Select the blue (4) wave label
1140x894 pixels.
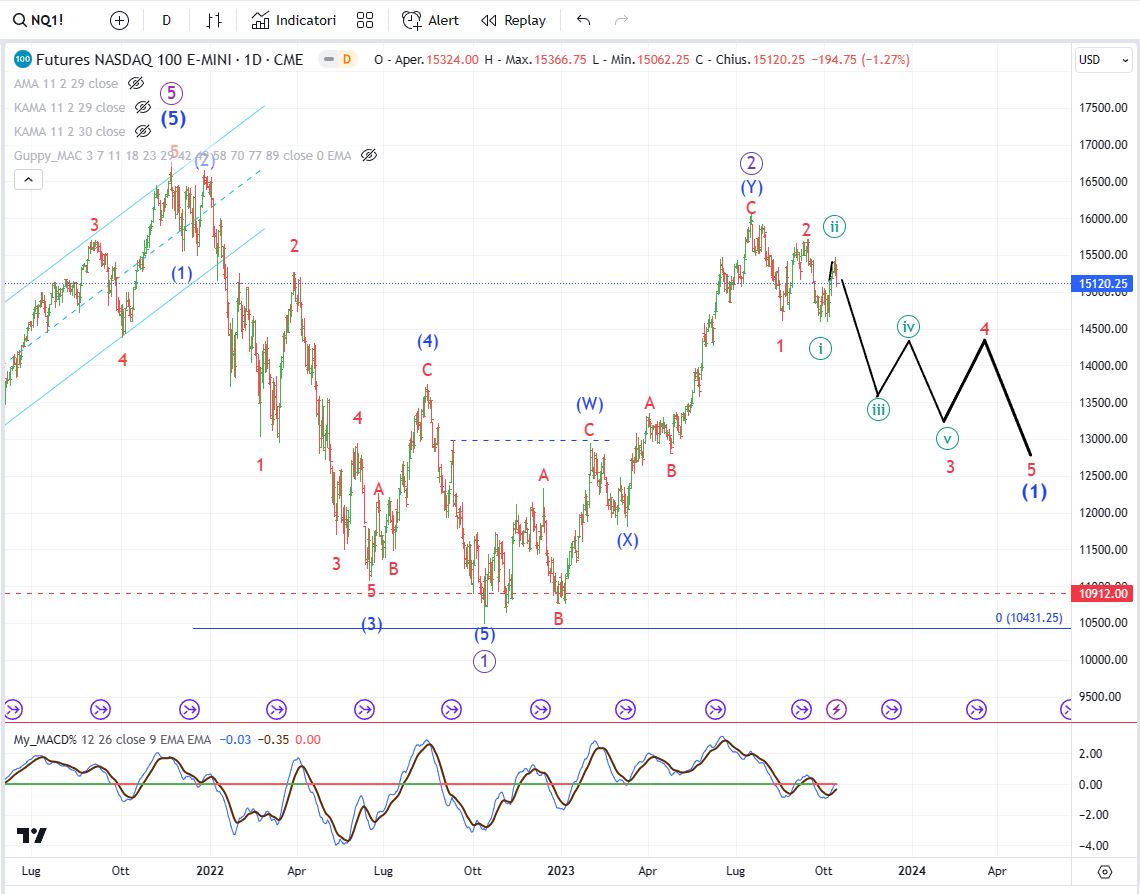pyautogui.click(x=428, y=341)
